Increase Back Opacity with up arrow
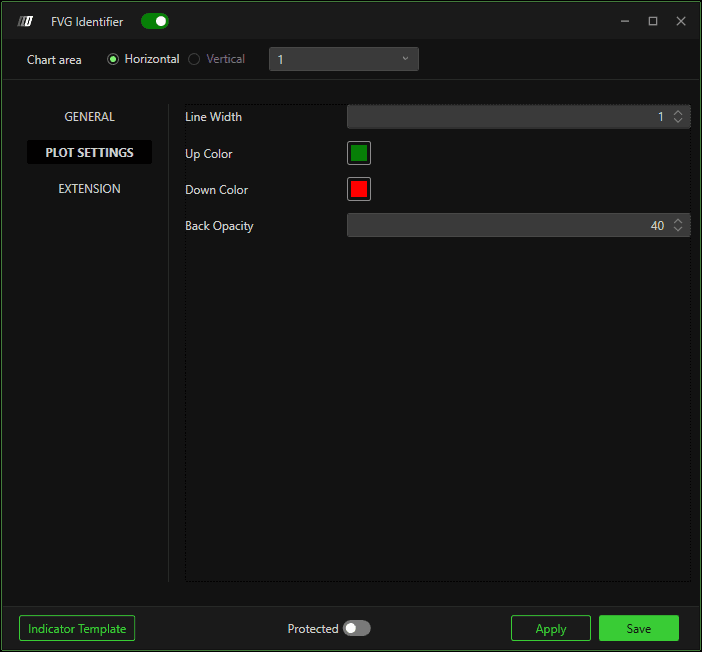702x652 pixels. click(678, 221)
